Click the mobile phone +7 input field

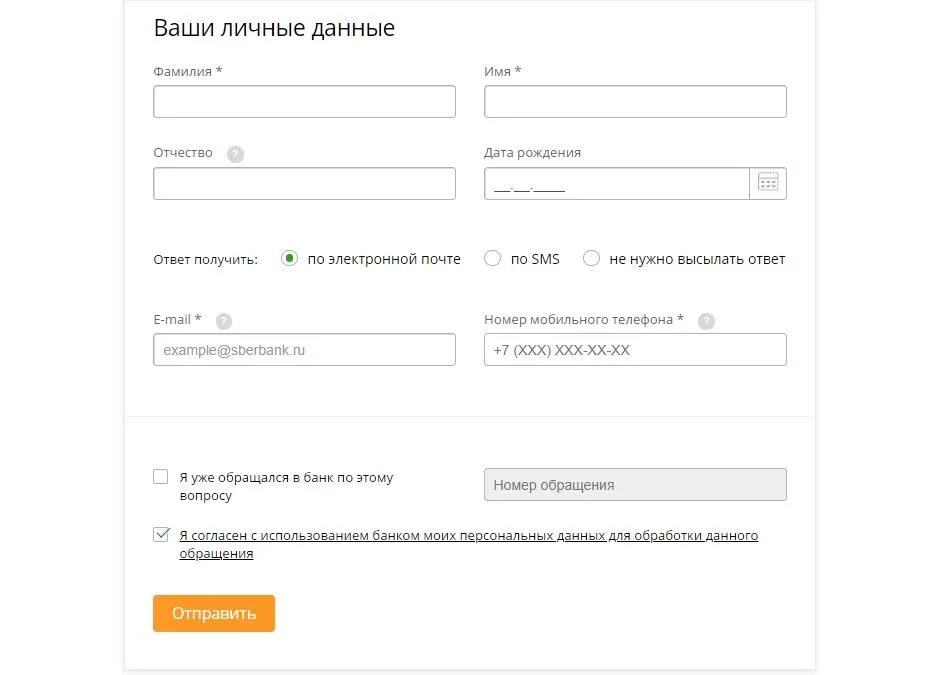click(x=635, y=350)
